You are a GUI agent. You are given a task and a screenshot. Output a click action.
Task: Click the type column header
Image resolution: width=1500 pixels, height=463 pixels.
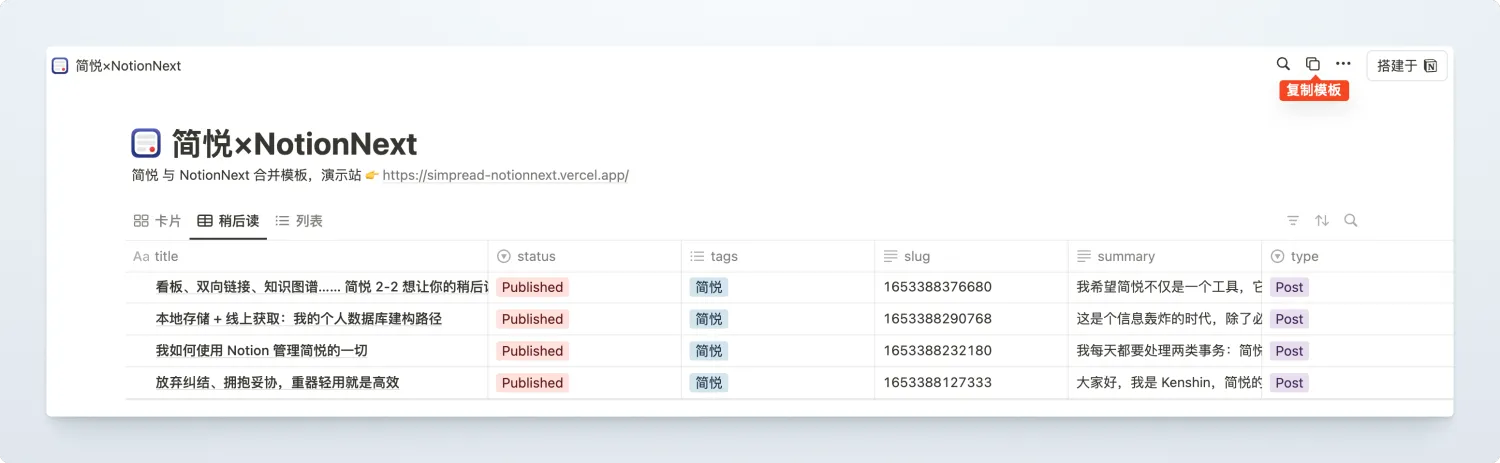click(x=1358, y=256)
